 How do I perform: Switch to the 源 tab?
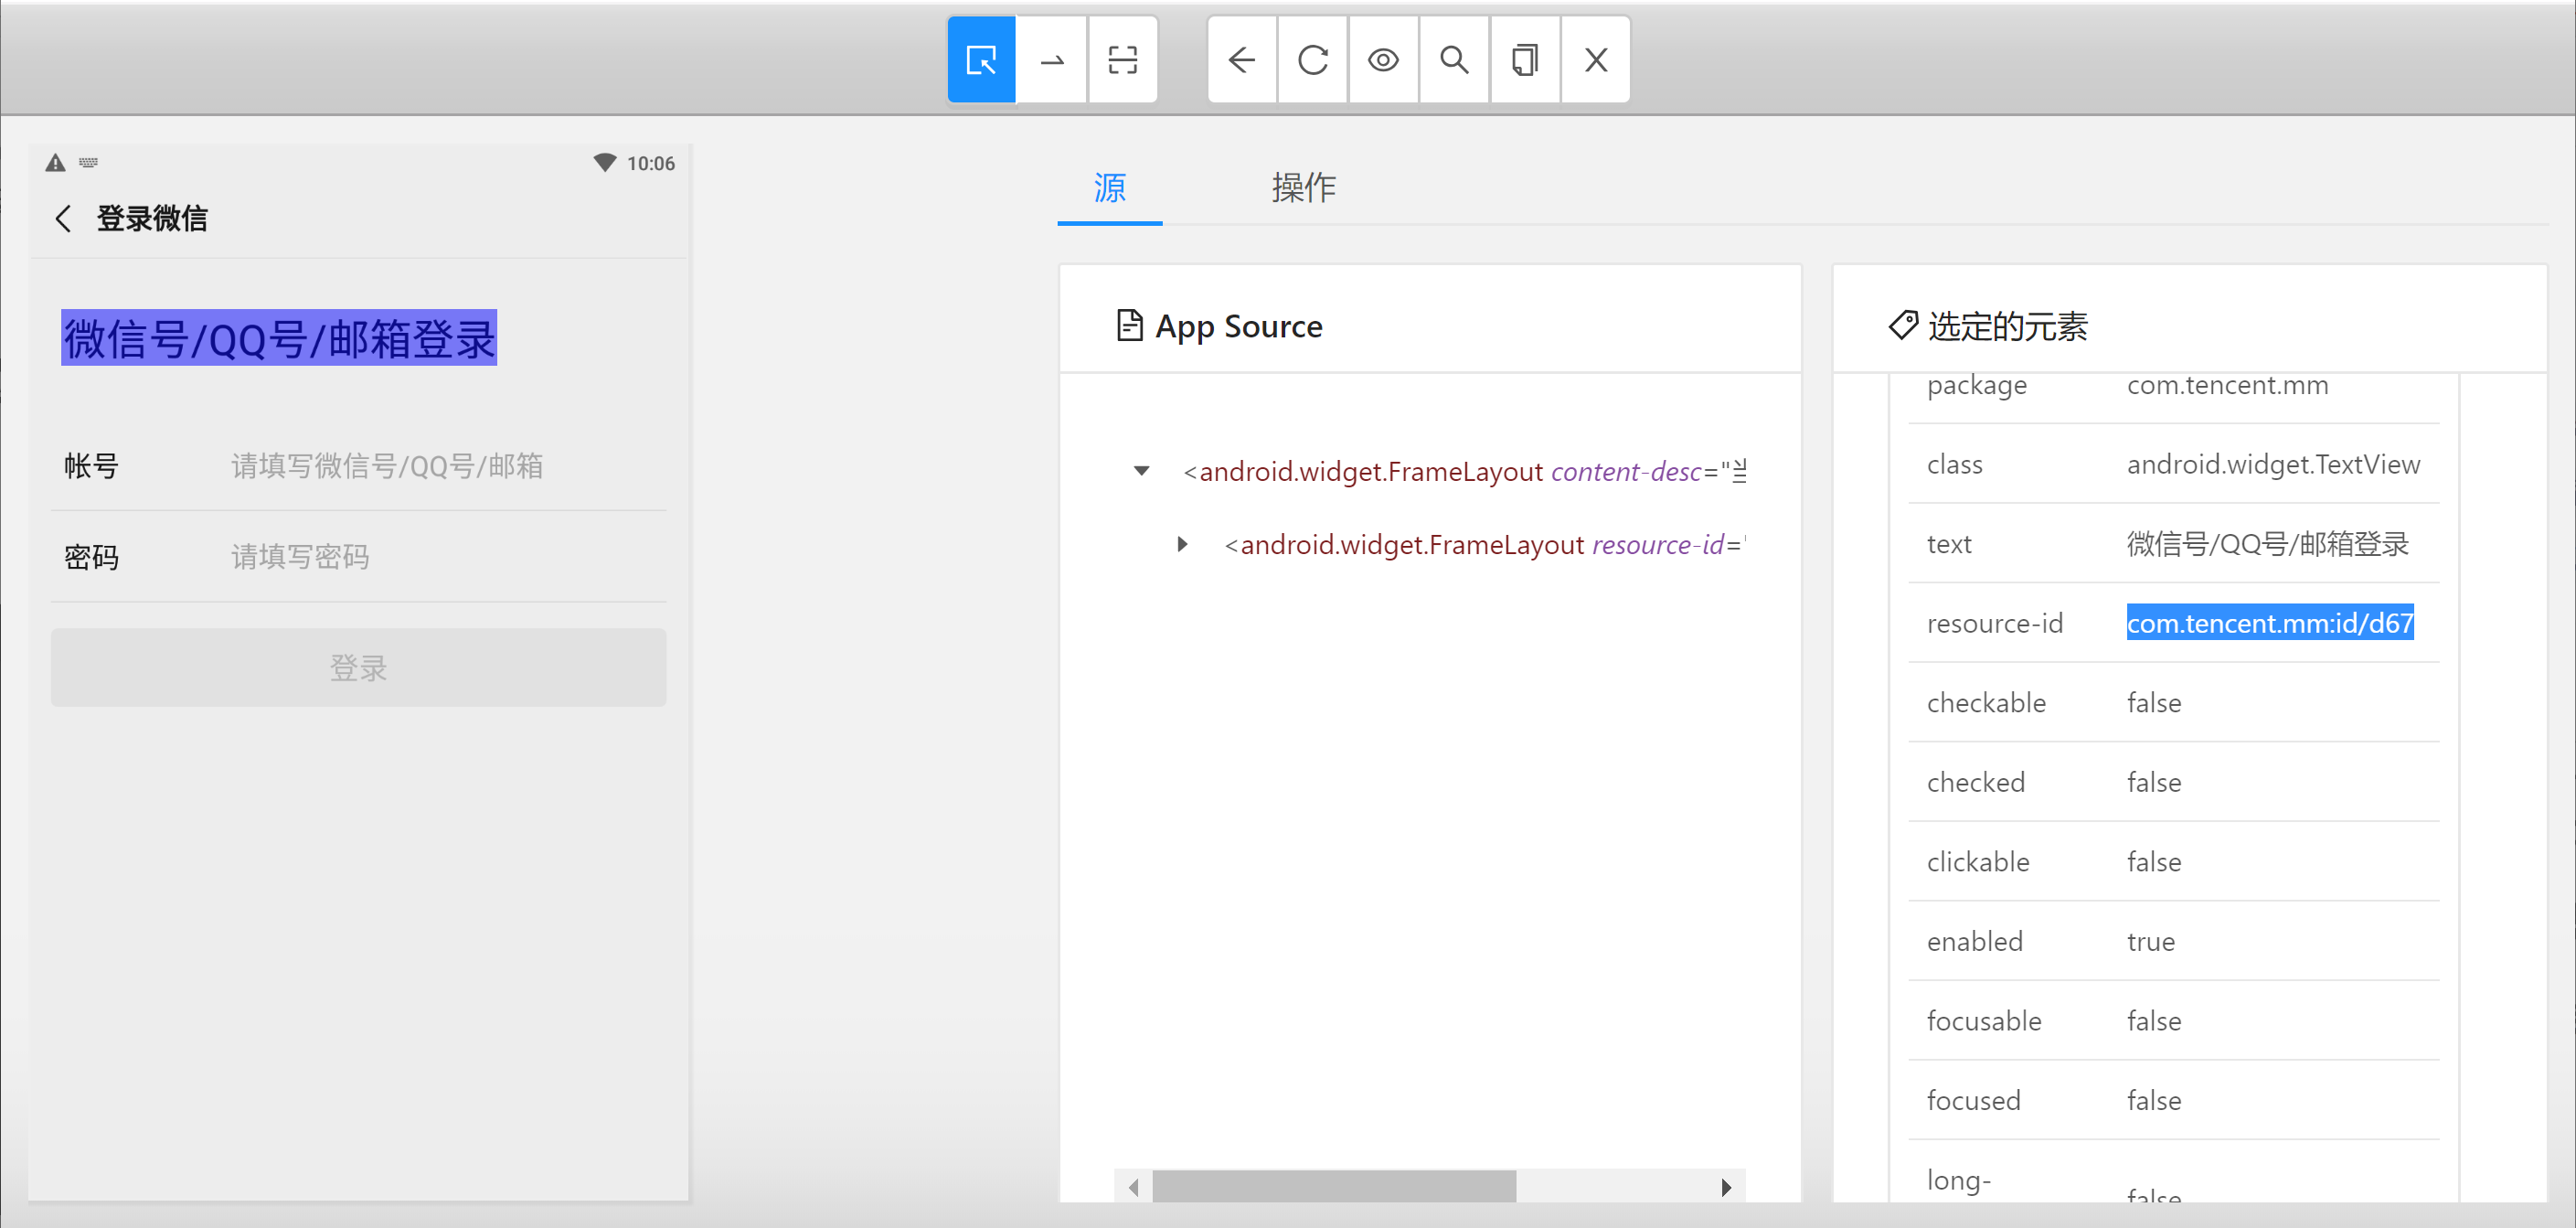(x=1110, y=188)
